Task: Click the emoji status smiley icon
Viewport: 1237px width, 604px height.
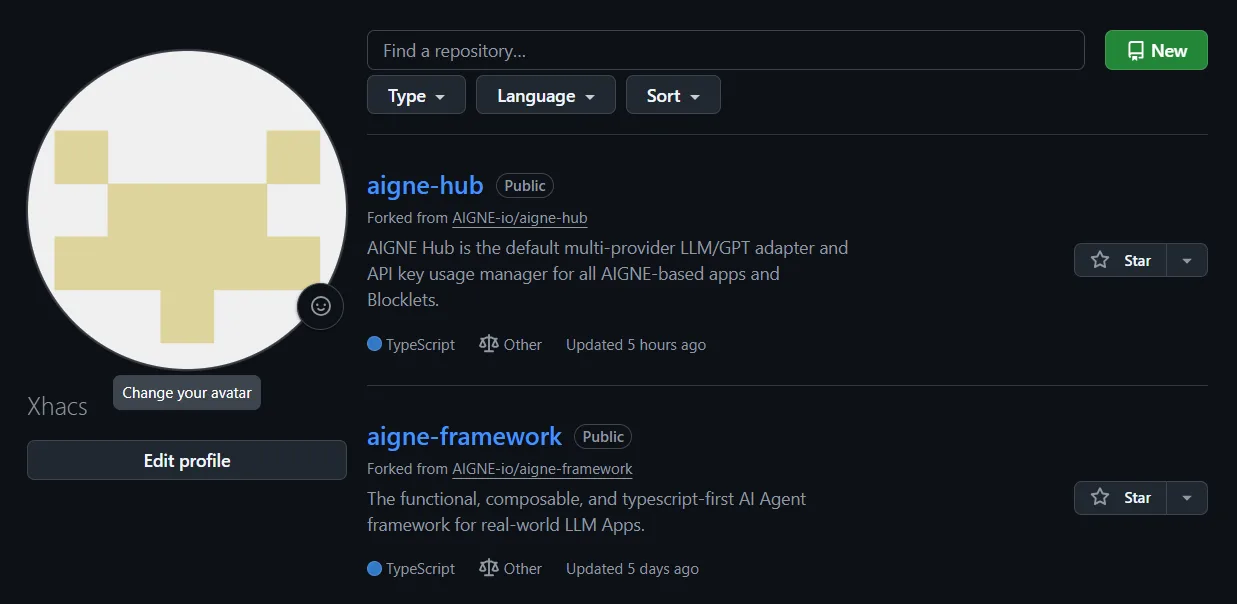Action: click(320, 306)
